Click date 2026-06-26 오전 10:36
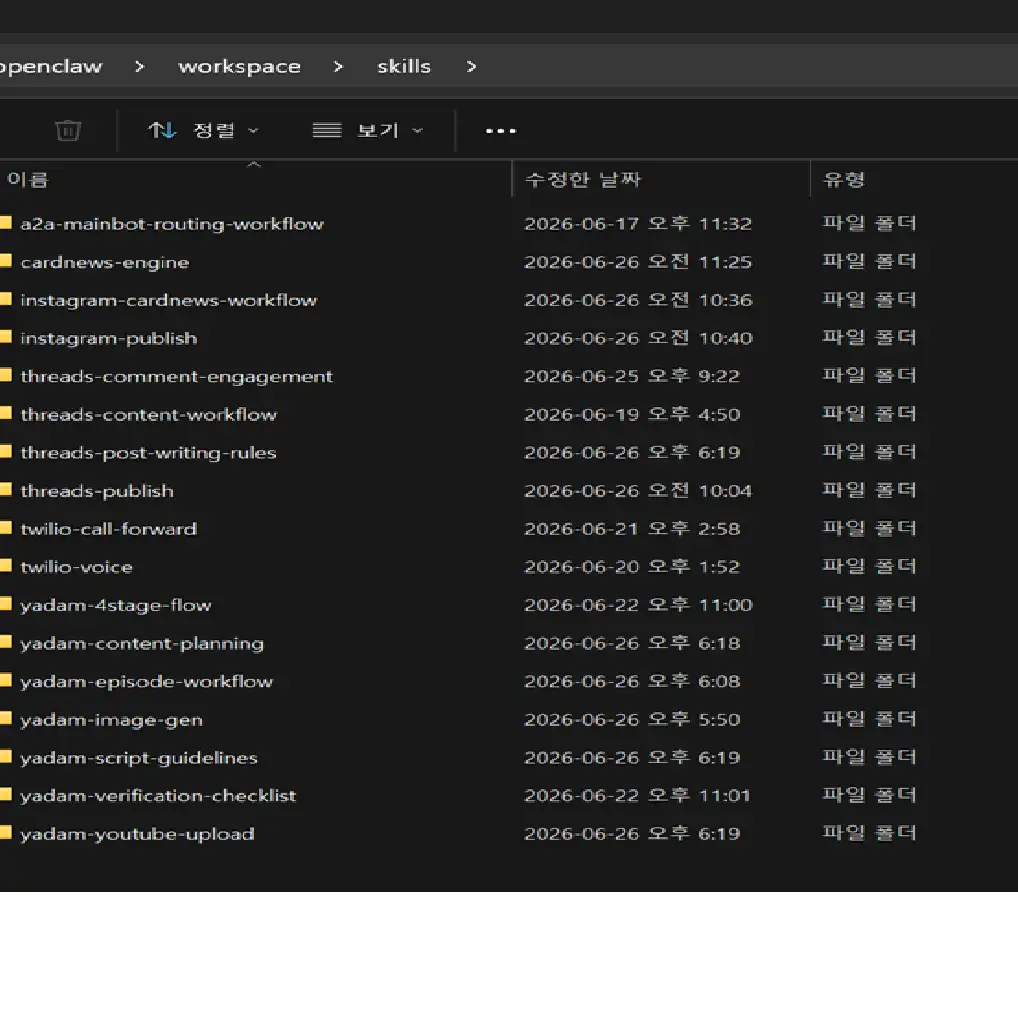The height and width of the screenshot is (1018, 1018). pyautogui.click(x=638, y=300)
